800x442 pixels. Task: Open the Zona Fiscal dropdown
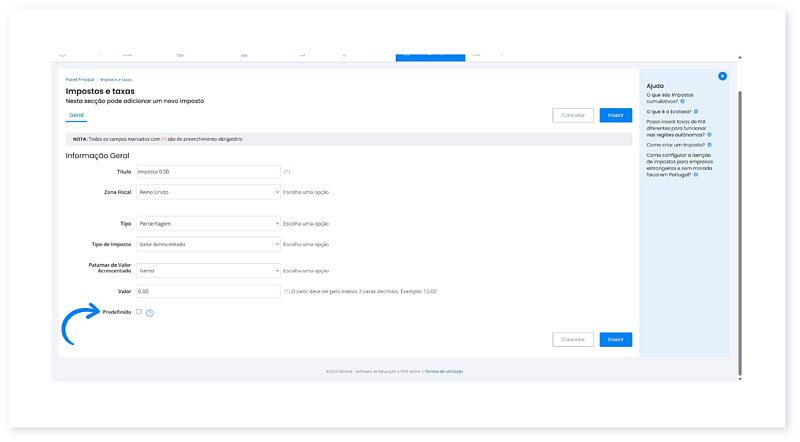[x=208, y=191]
